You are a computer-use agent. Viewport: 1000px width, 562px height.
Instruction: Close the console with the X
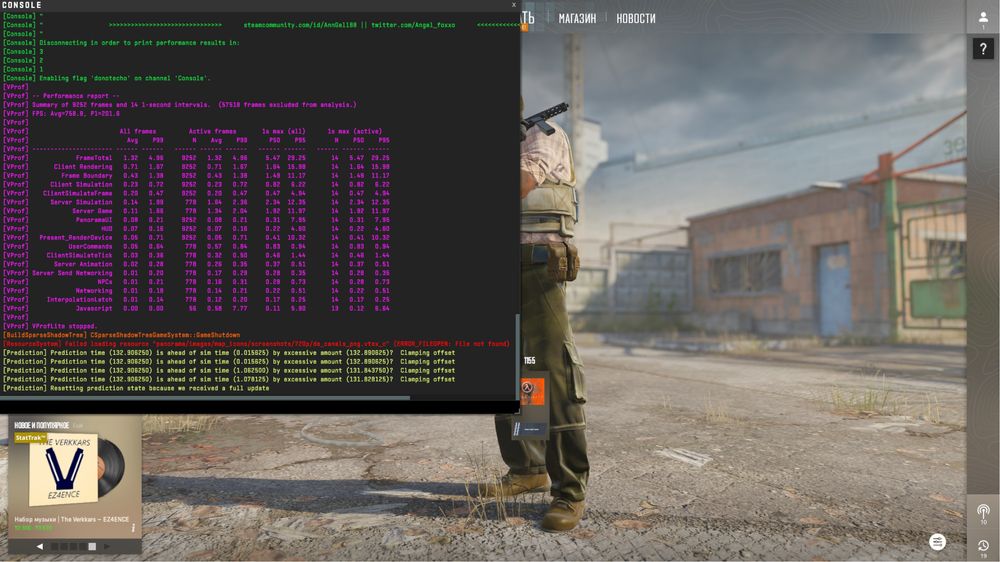click(x=513, y=4)
